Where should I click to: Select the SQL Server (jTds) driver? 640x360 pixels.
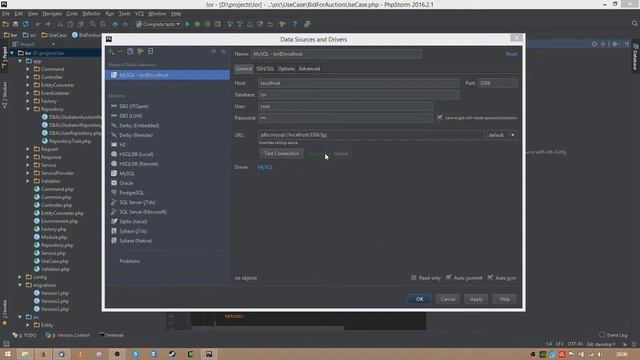(x=137, y=202)
